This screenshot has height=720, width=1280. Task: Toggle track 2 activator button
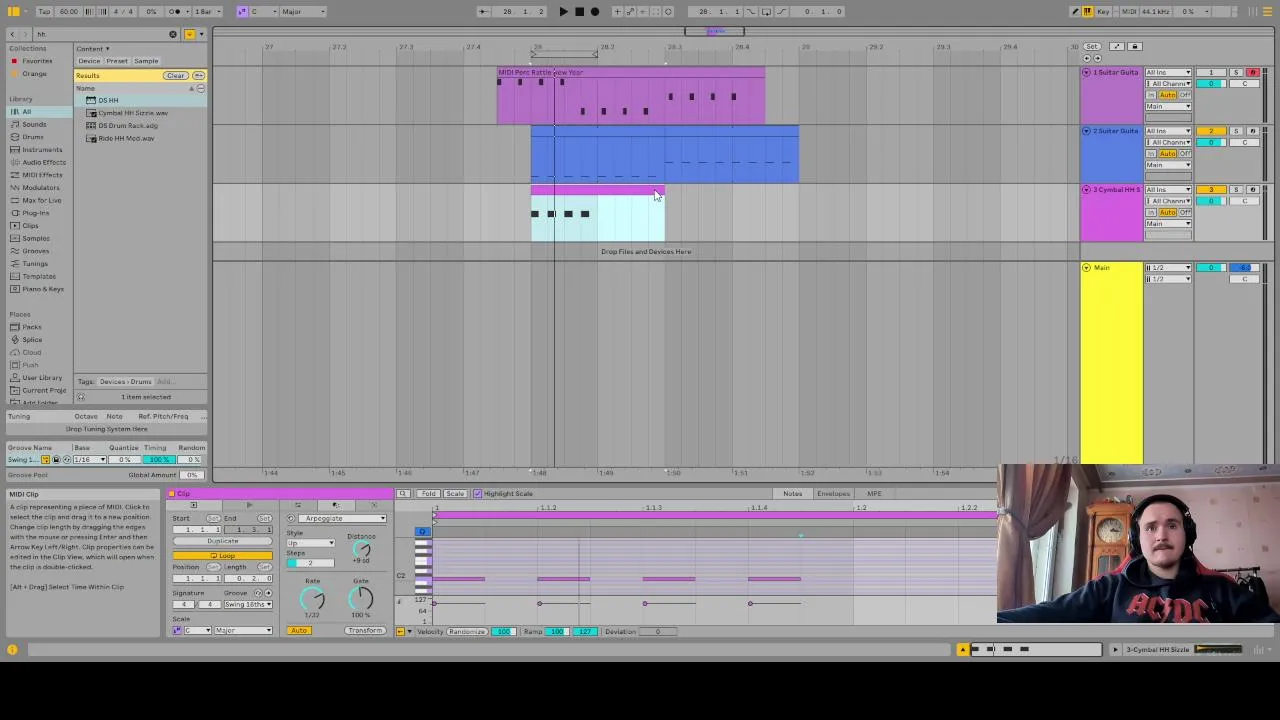(x=1211, y=132)
